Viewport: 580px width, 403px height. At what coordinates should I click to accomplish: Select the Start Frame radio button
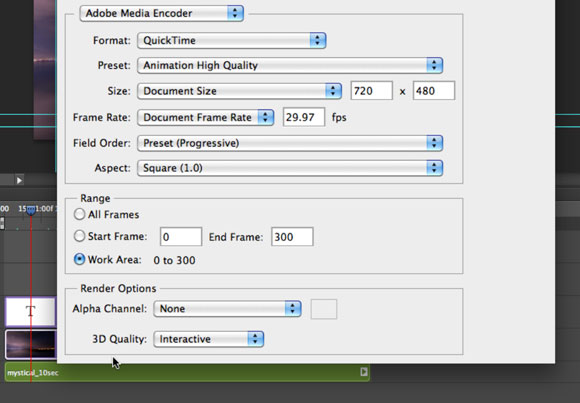79,236
